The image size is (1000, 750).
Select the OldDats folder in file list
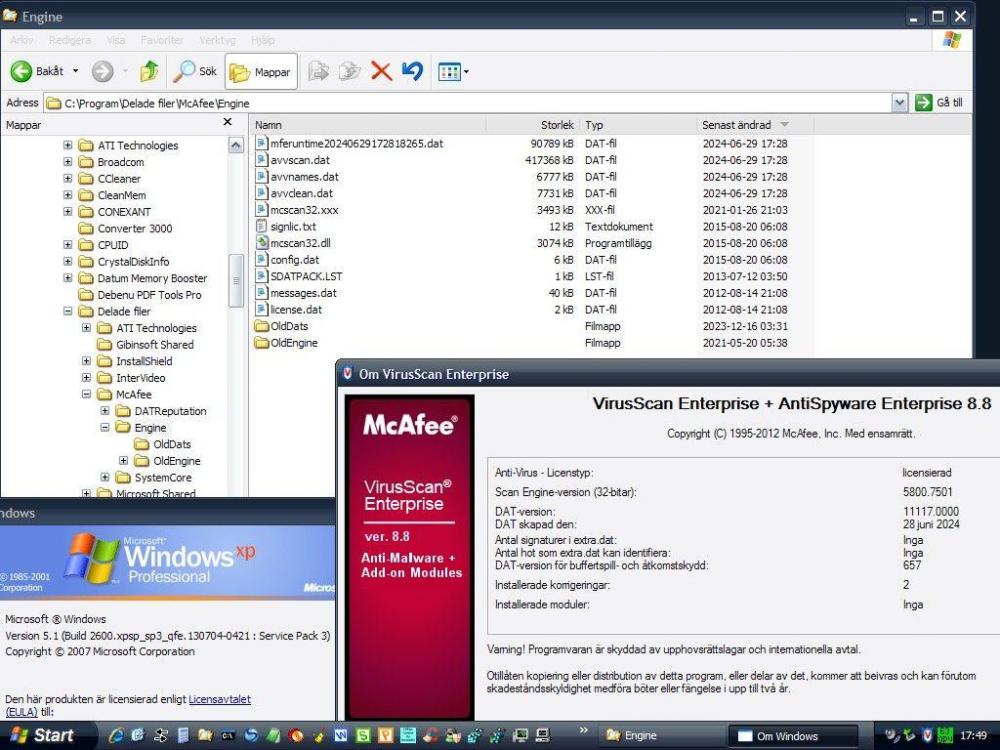[289, 326]
